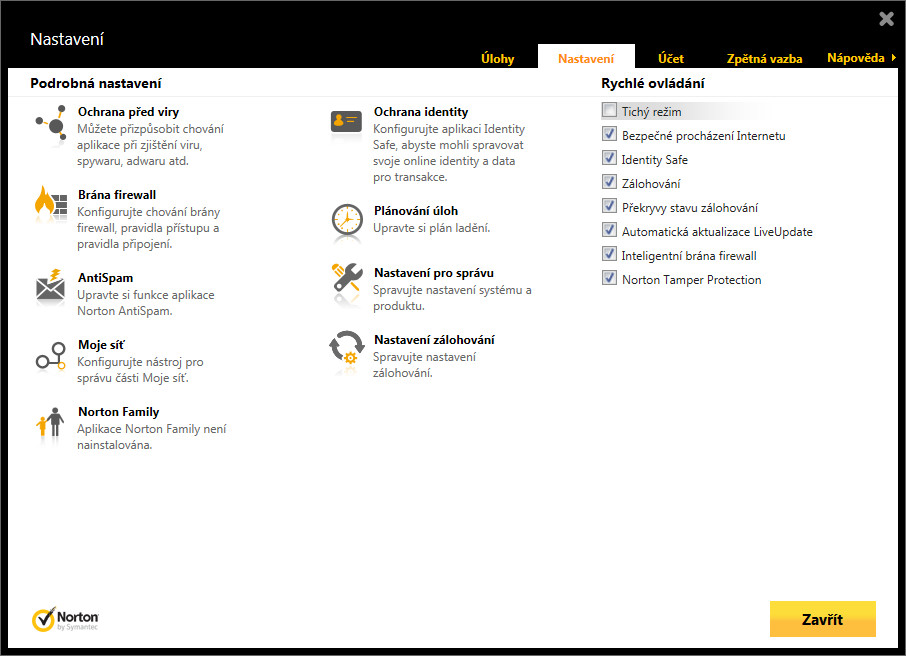This screenshot has height=656, width=906.
Task: Click the Ochrana identity card icon
Action: pos(346,121)
